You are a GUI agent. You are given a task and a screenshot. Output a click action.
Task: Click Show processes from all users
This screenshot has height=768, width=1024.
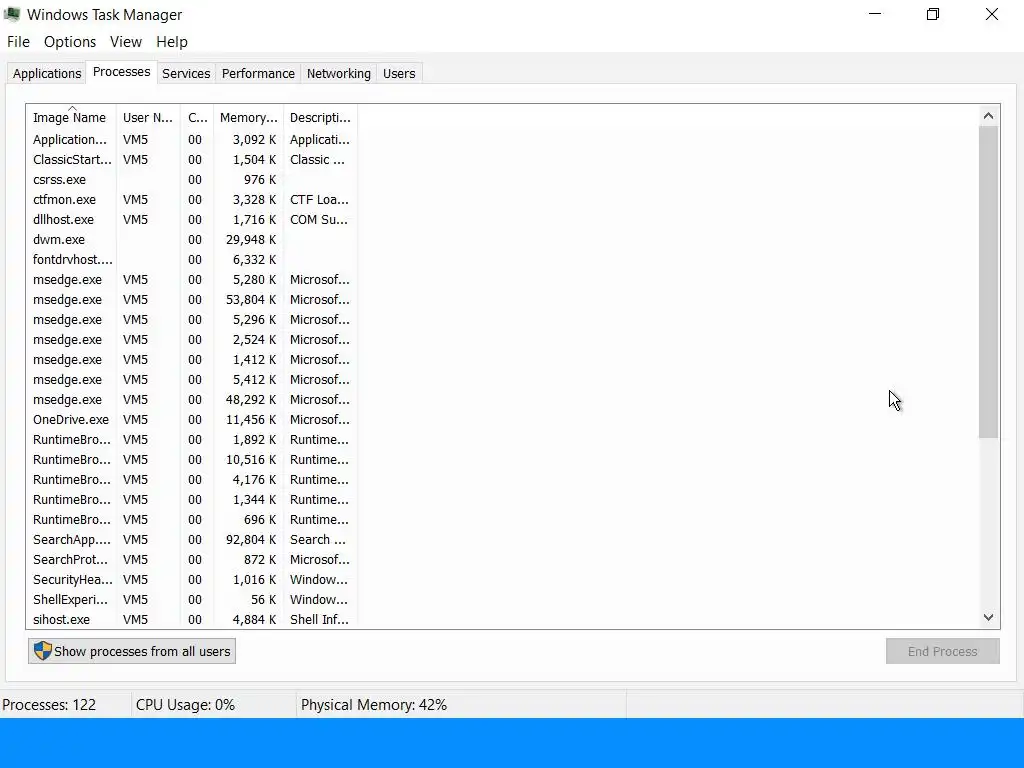point(132,651)
